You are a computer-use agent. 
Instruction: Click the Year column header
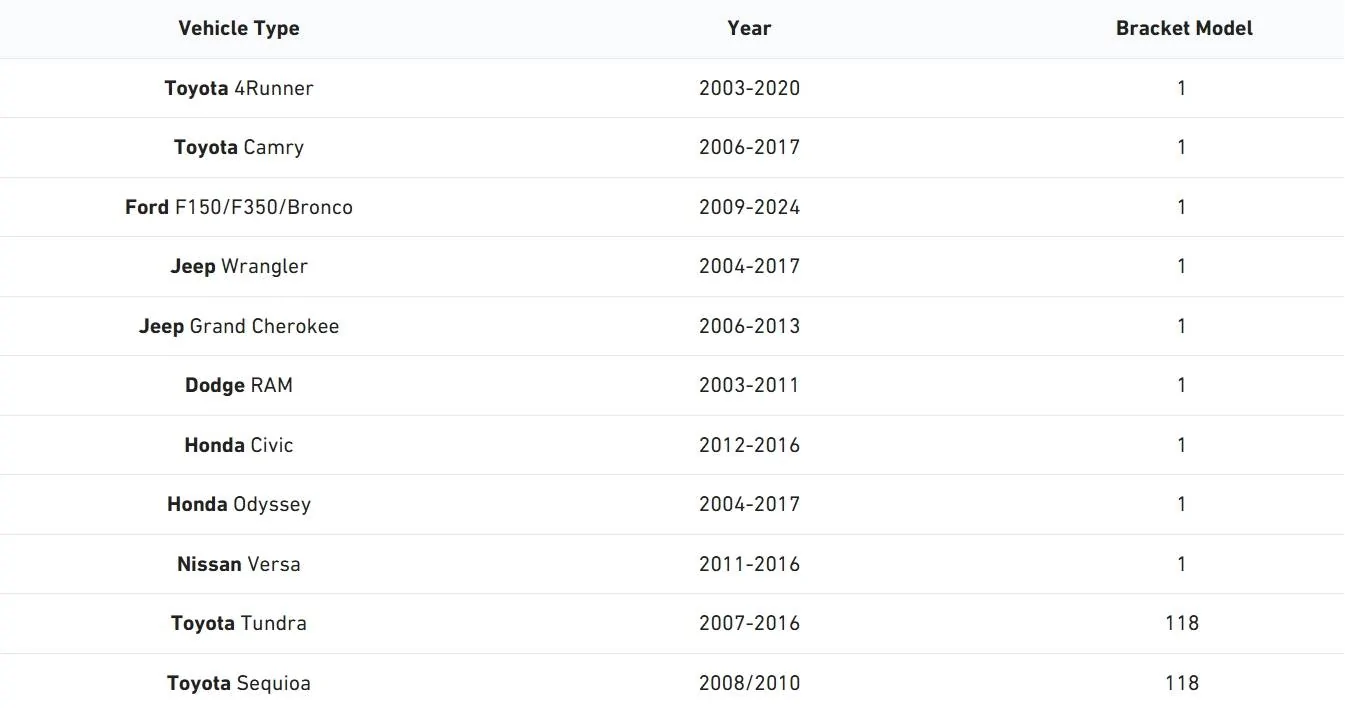pos(749,28)
